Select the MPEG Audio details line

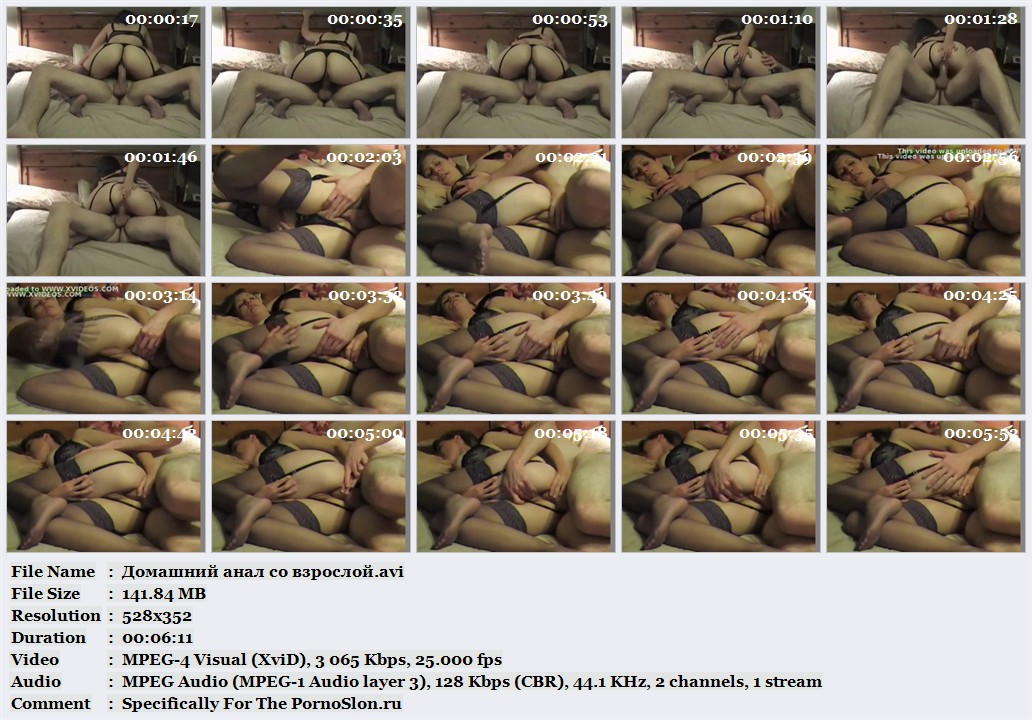tap(472, 682)
